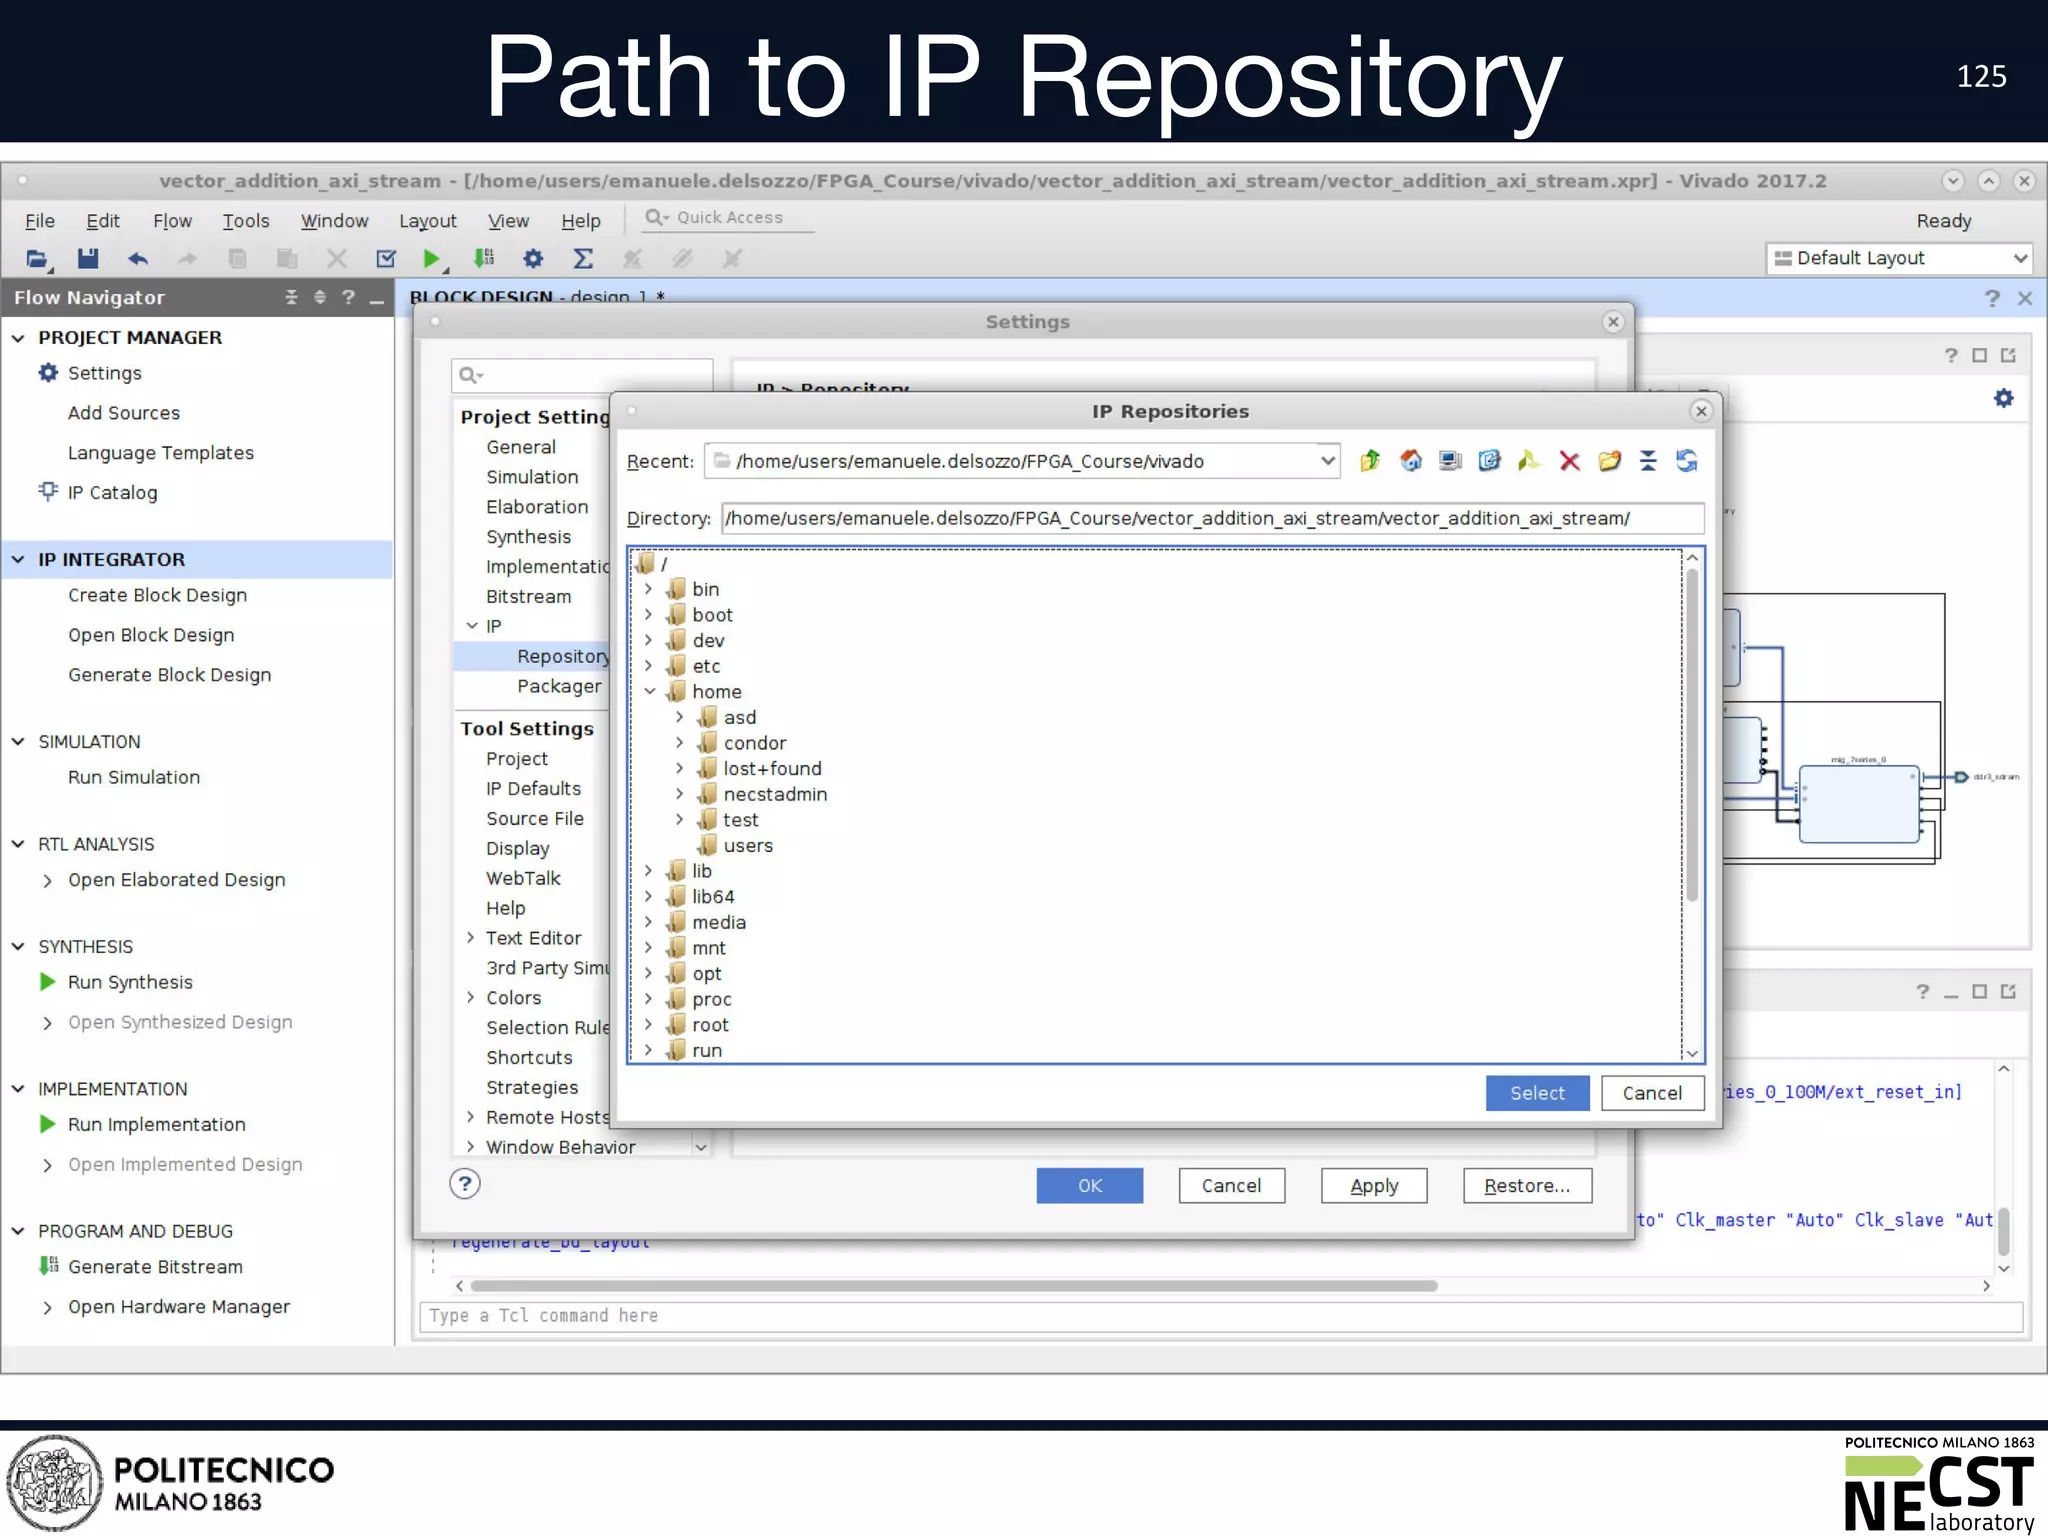Click Open Hardware Manager
2048x1536 pixels.
pos(178,1307)
